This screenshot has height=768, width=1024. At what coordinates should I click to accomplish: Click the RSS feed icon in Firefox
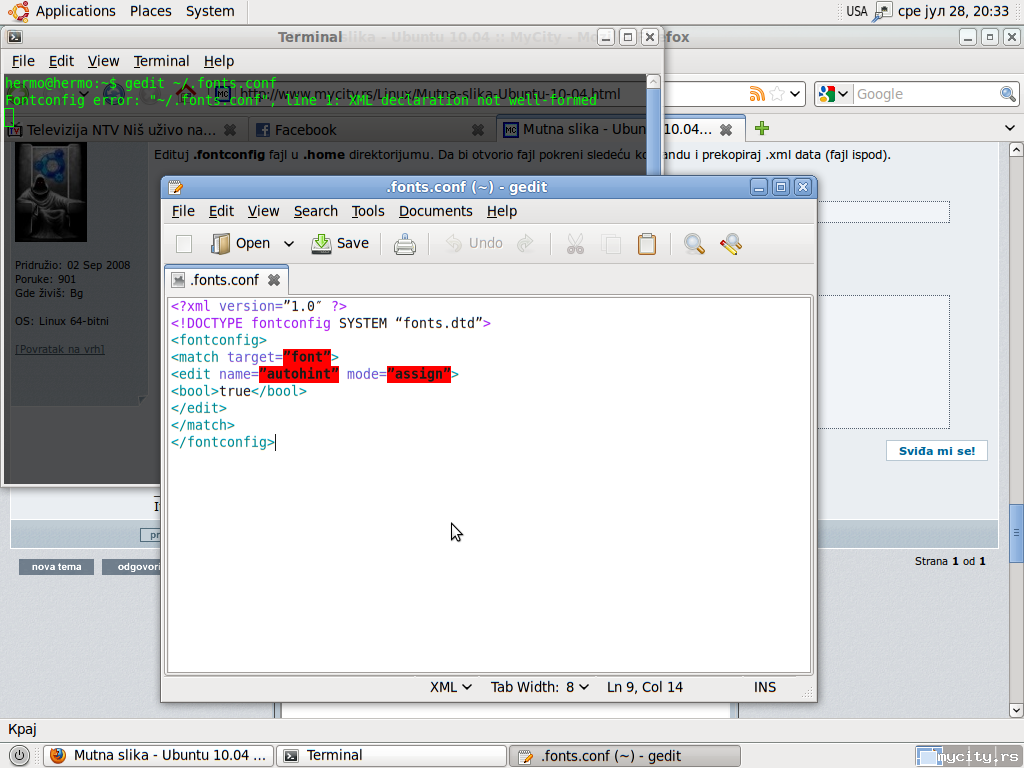(x=757, y=94)
